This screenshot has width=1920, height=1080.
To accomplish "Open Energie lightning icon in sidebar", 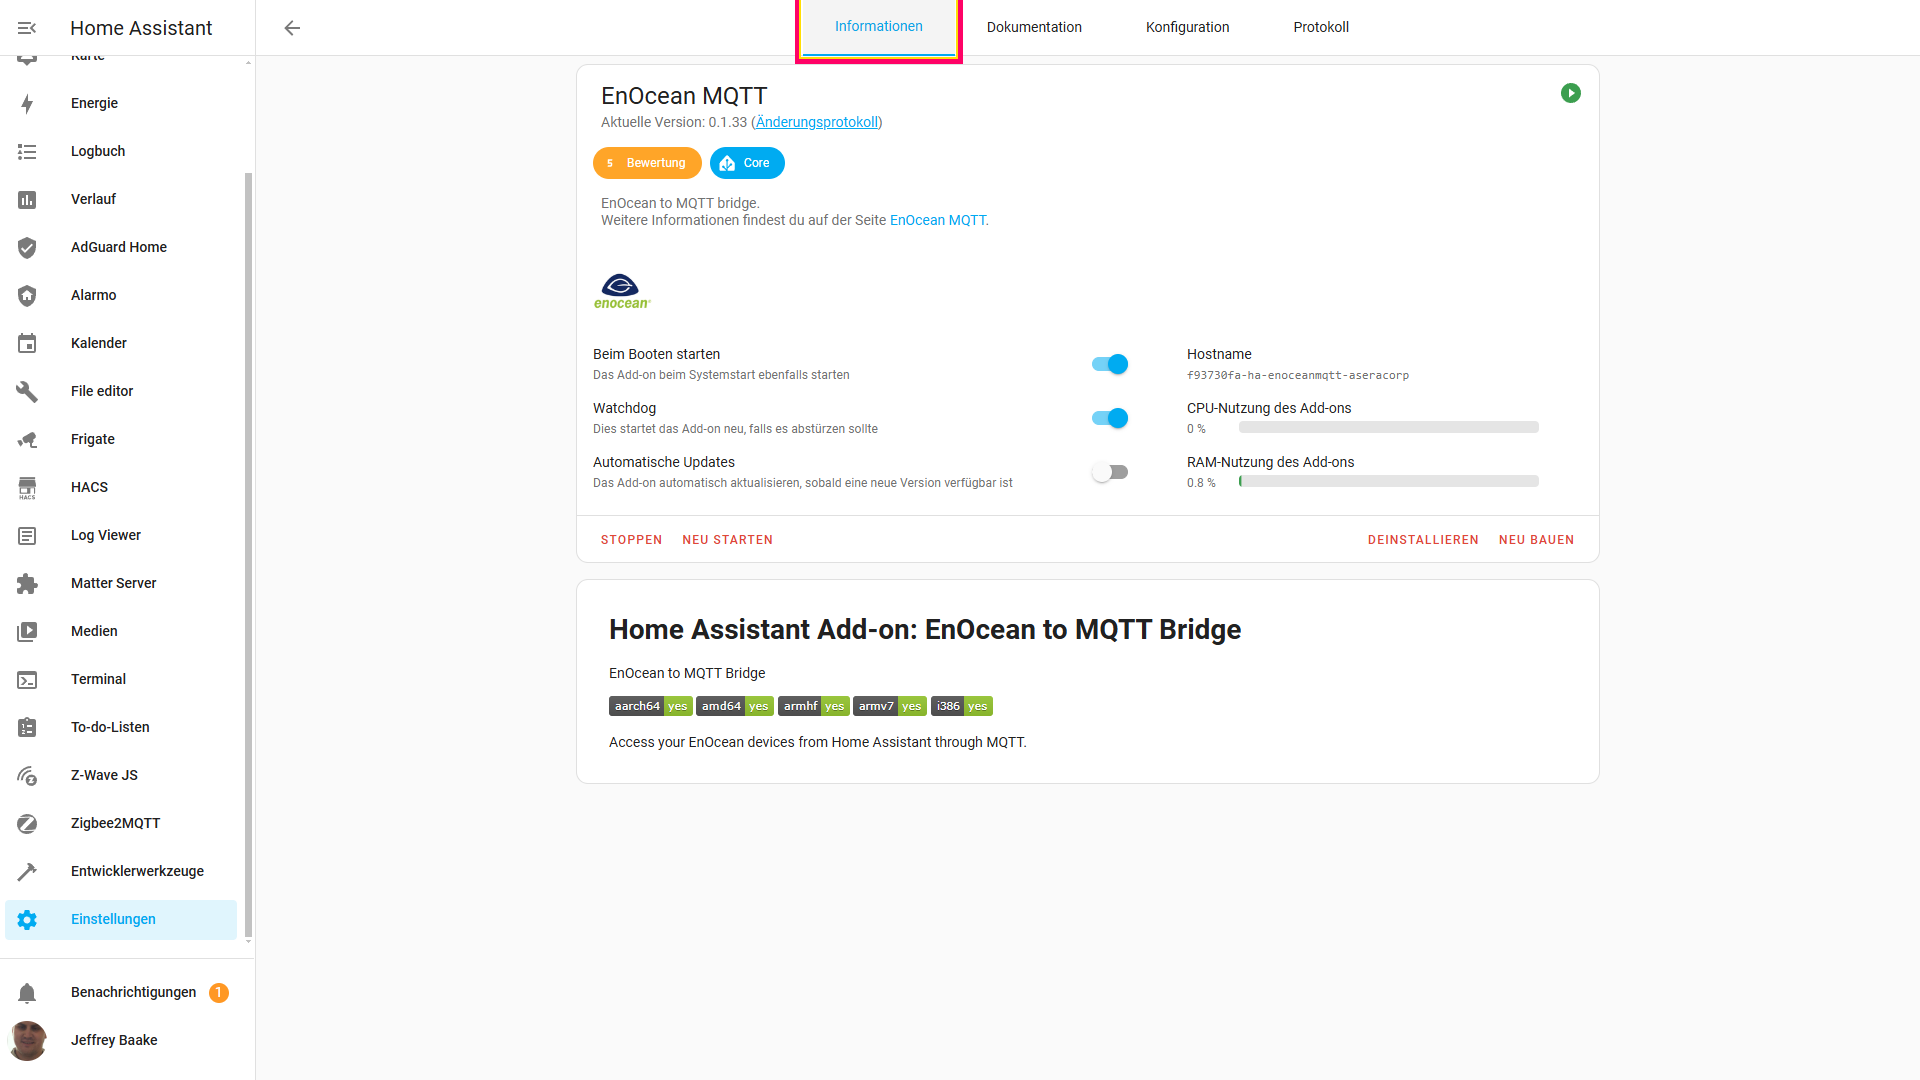I will coord(27,104).
